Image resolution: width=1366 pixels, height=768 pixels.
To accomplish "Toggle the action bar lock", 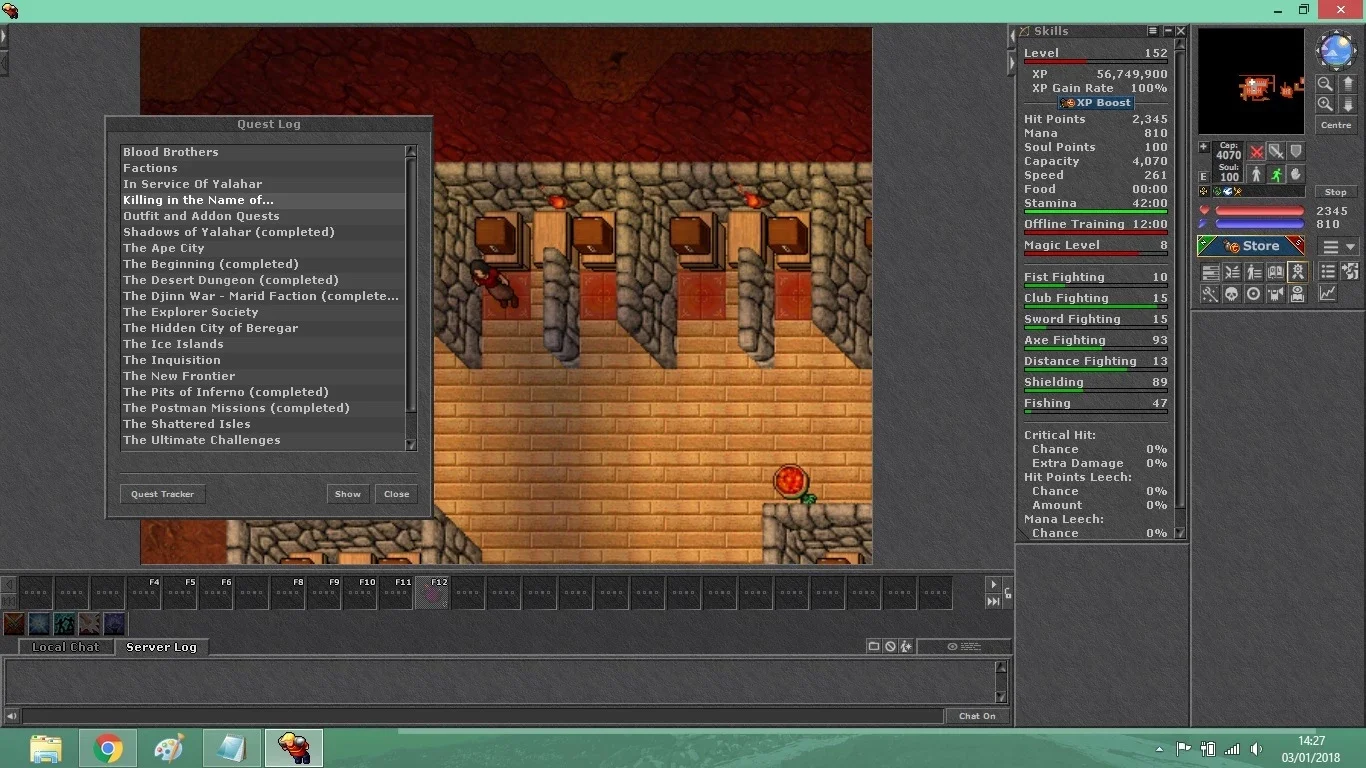I will 1008,593.
